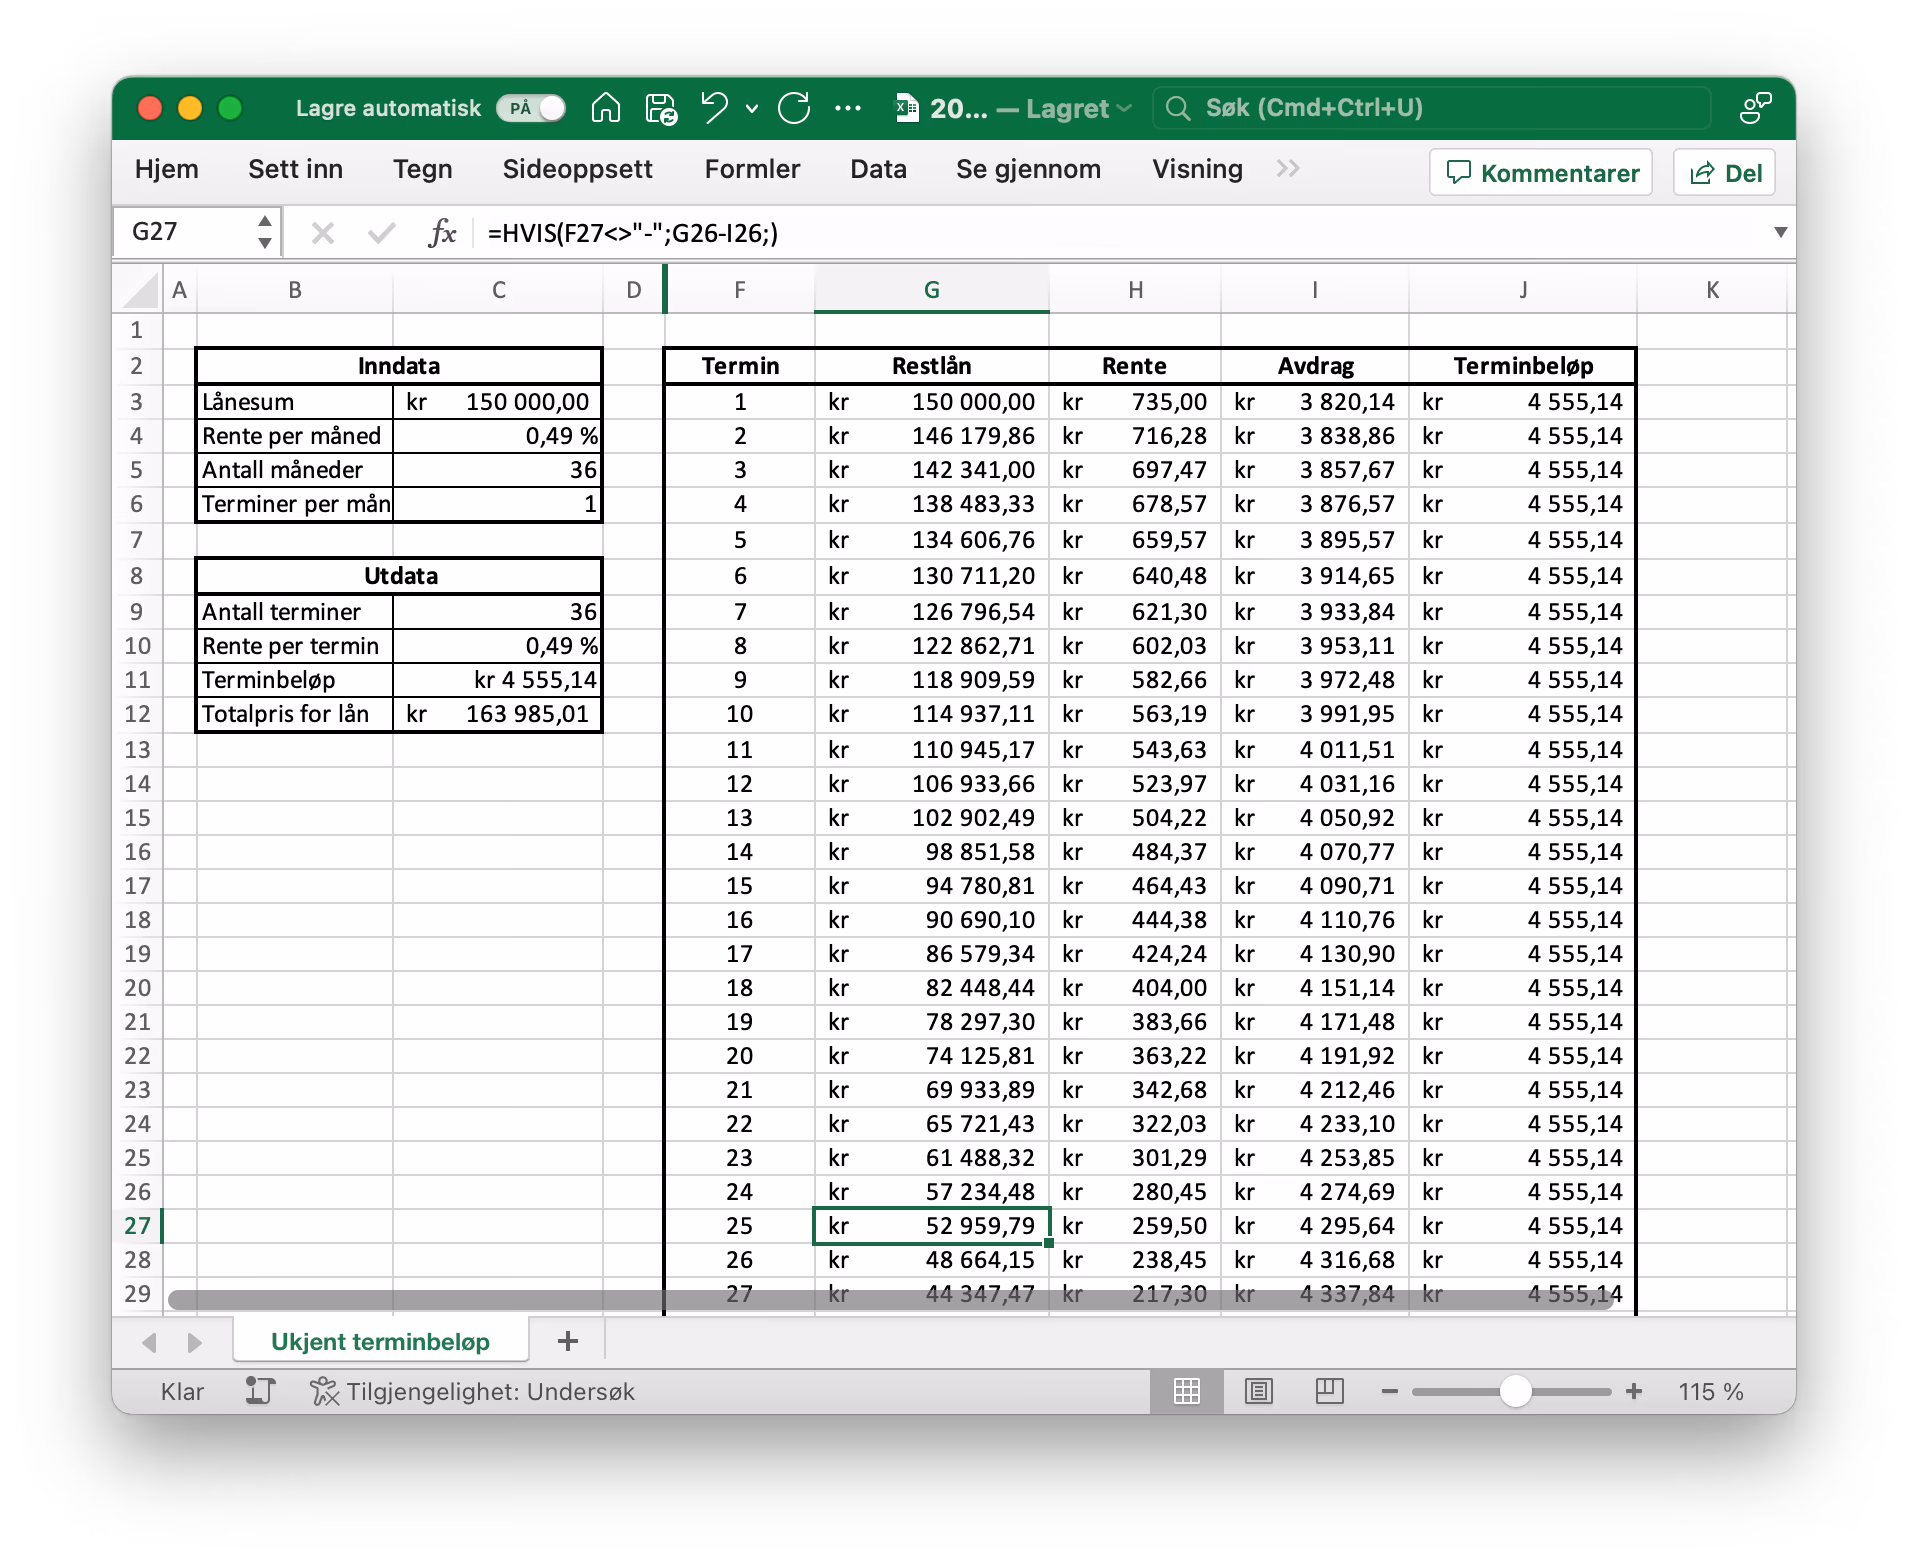This screenshot has height=1562, width=1908.
Task: Step the name box selector arrows
Action: [x=265, y=232]
